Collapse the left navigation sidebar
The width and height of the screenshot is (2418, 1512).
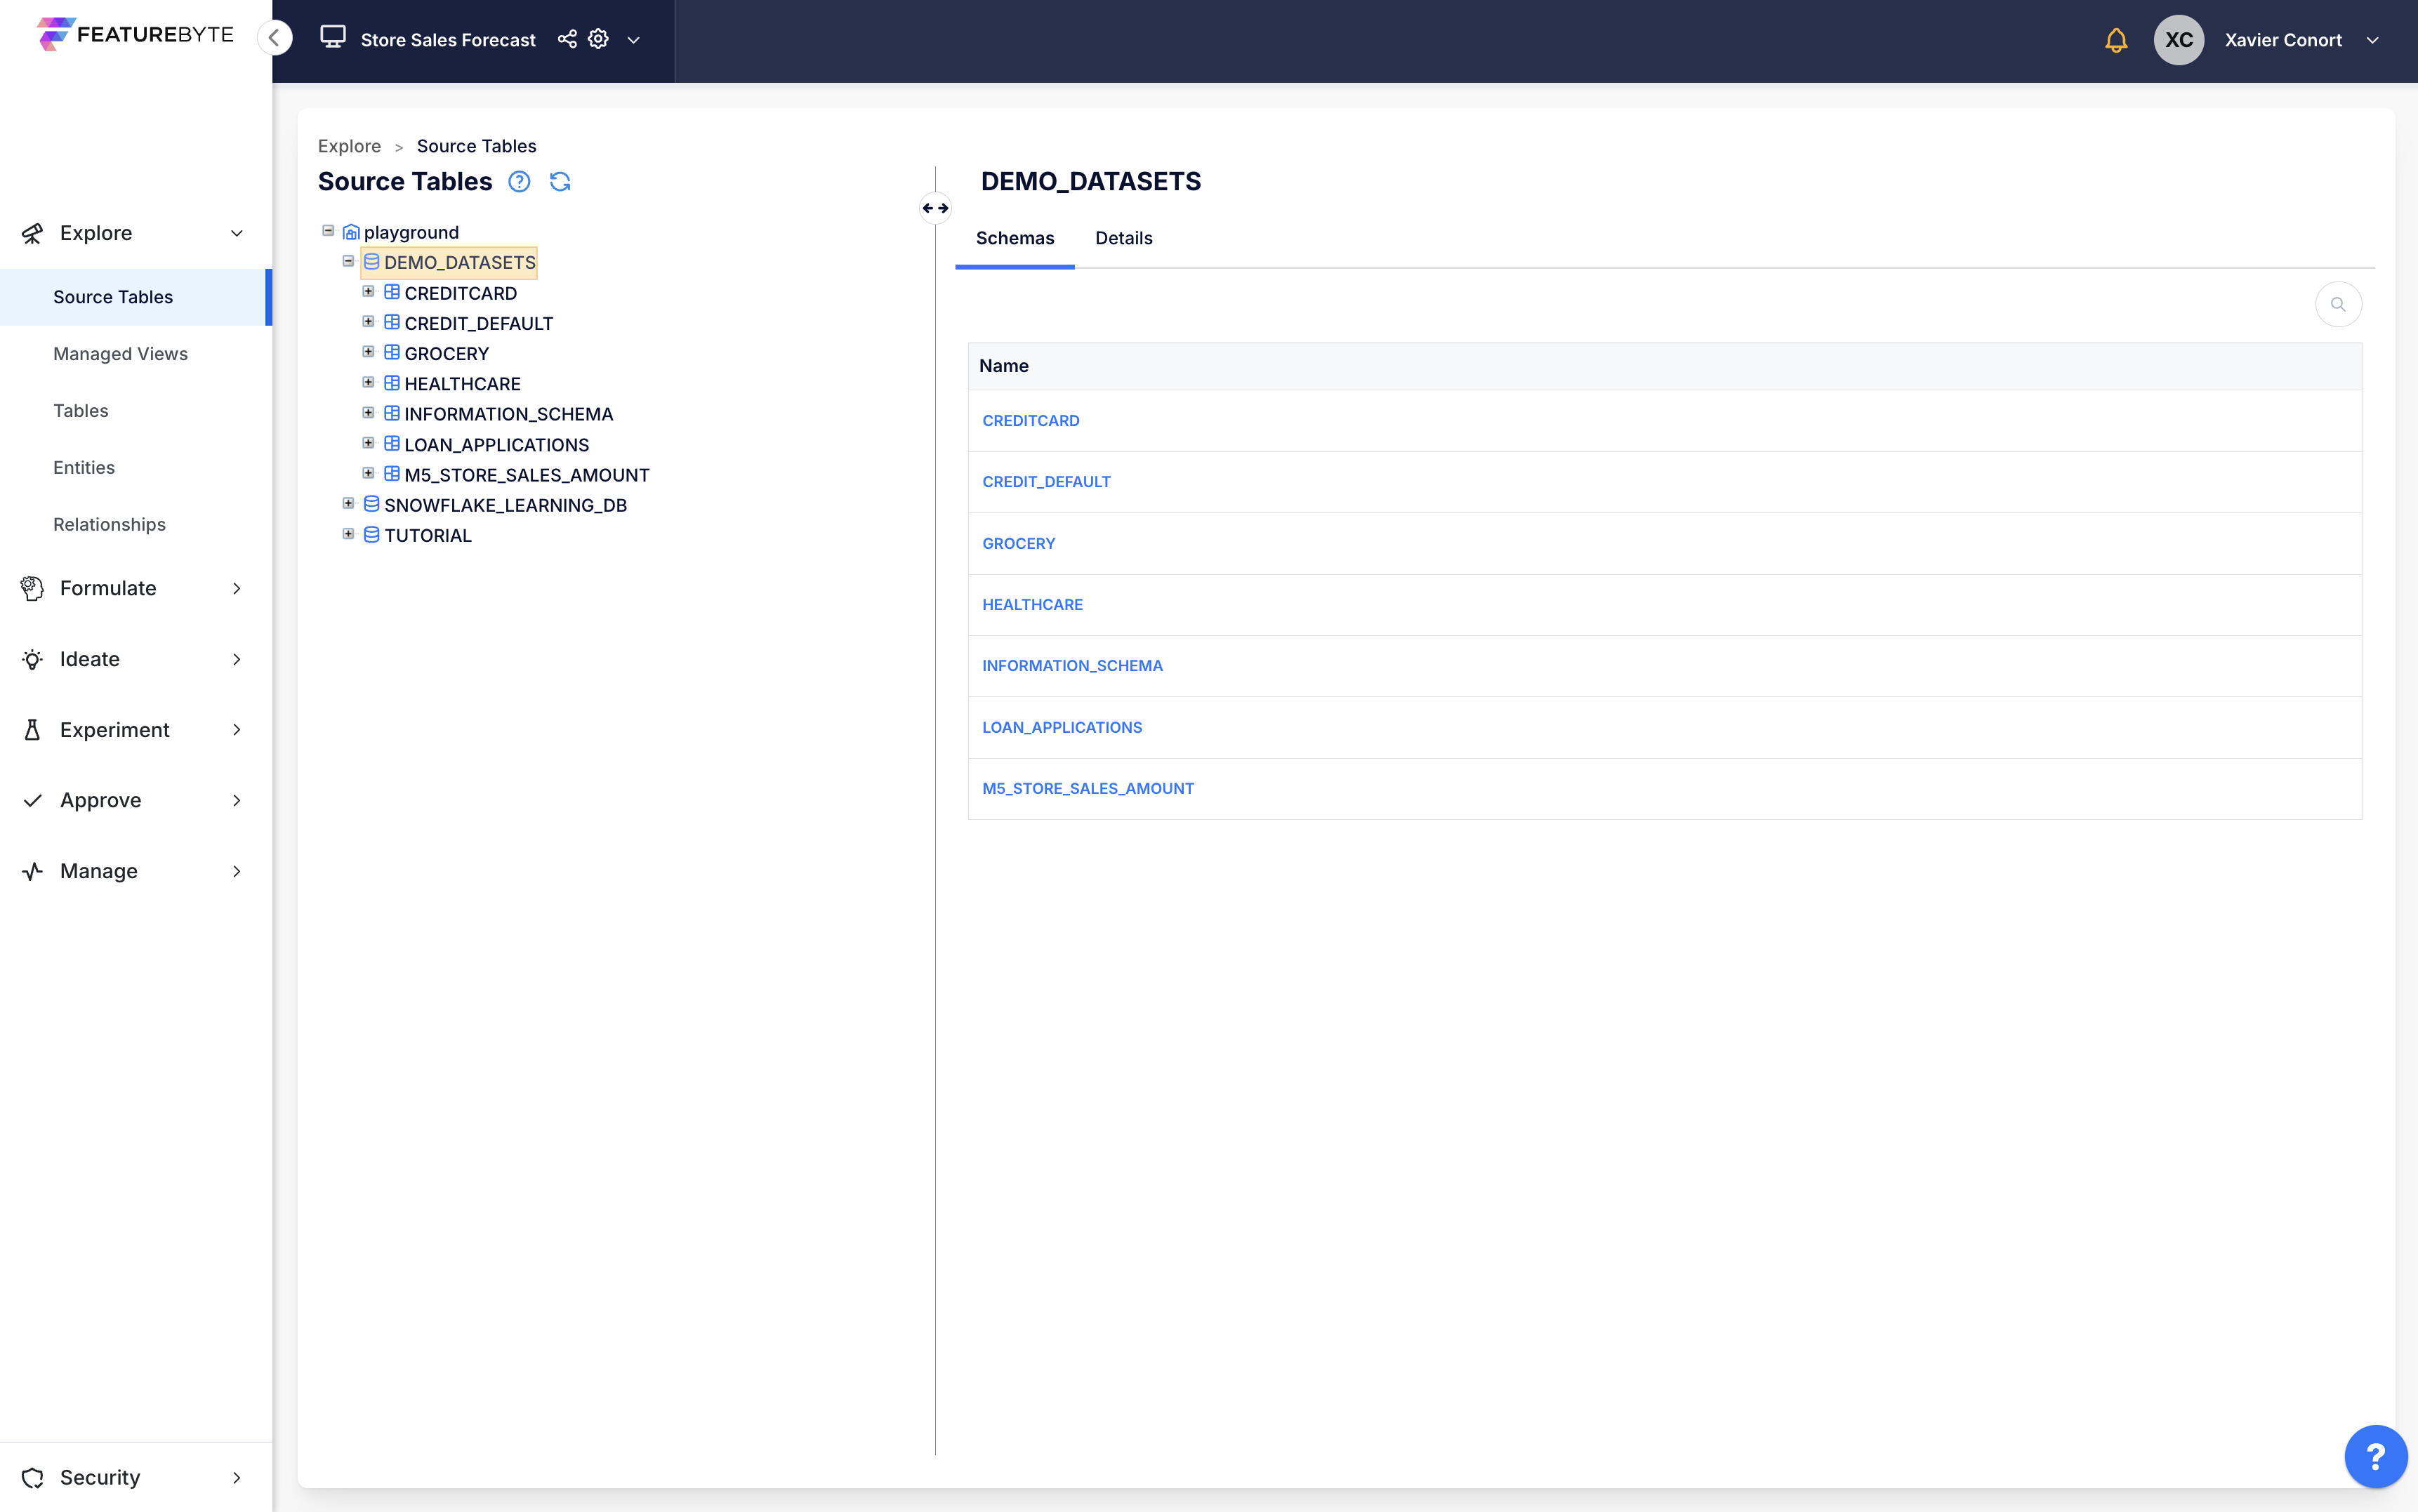tap(276, 37)
